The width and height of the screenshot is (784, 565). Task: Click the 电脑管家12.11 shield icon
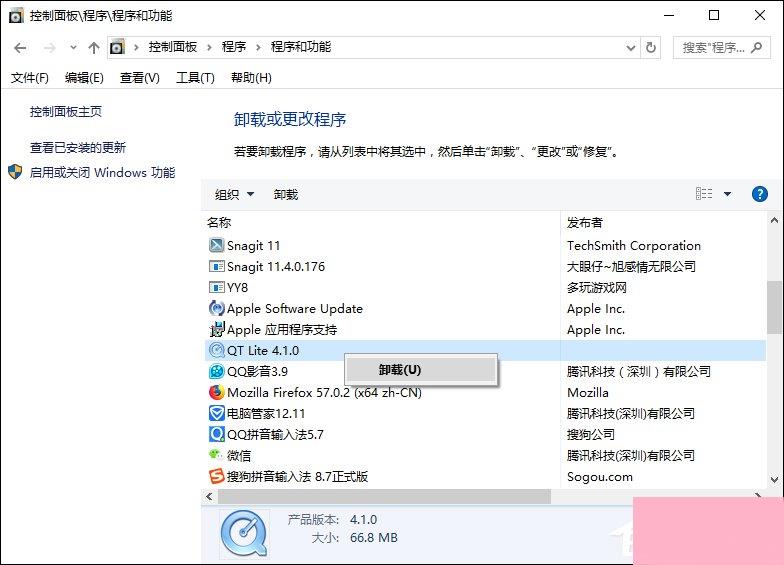point(216,413)
